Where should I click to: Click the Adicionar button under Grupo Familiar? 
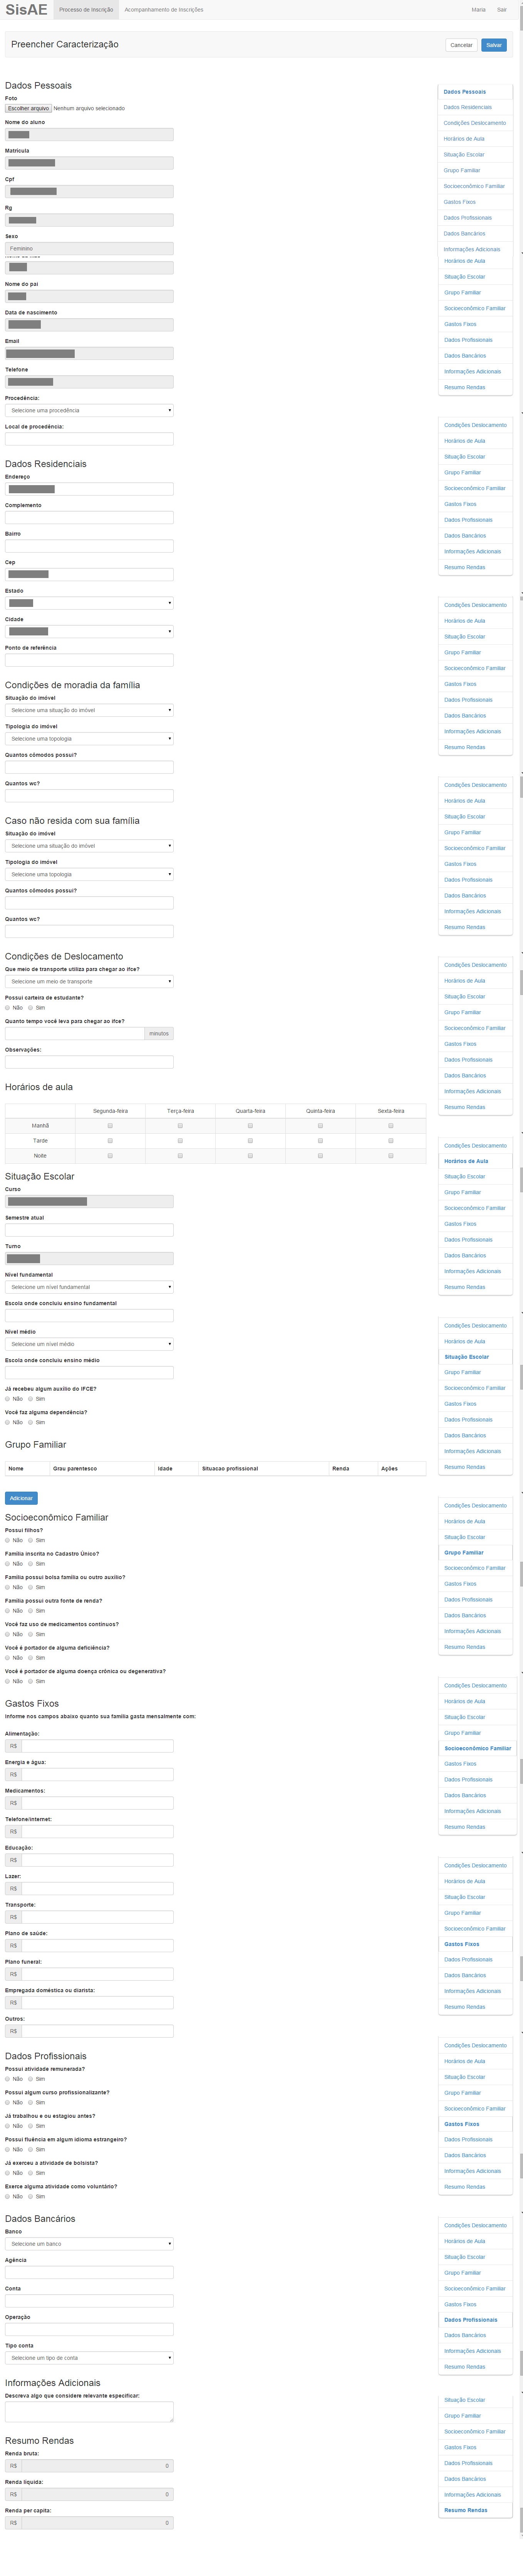click(21, 1498)
